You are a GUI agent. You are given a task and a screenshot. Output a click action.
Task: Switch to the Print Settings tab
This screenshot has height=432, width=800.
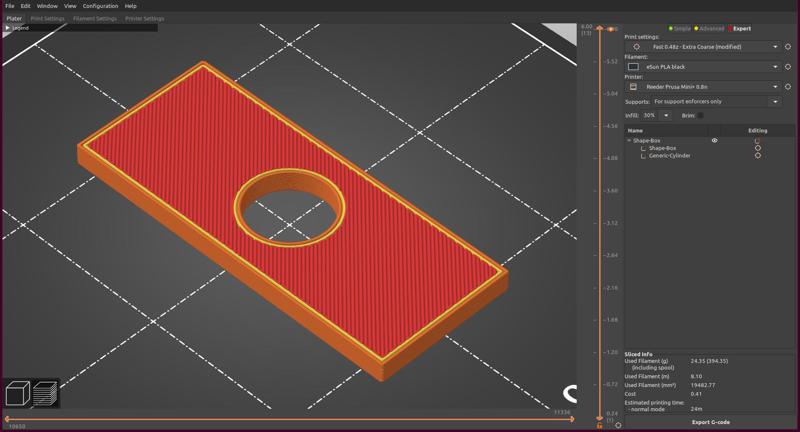coord(47,18)
